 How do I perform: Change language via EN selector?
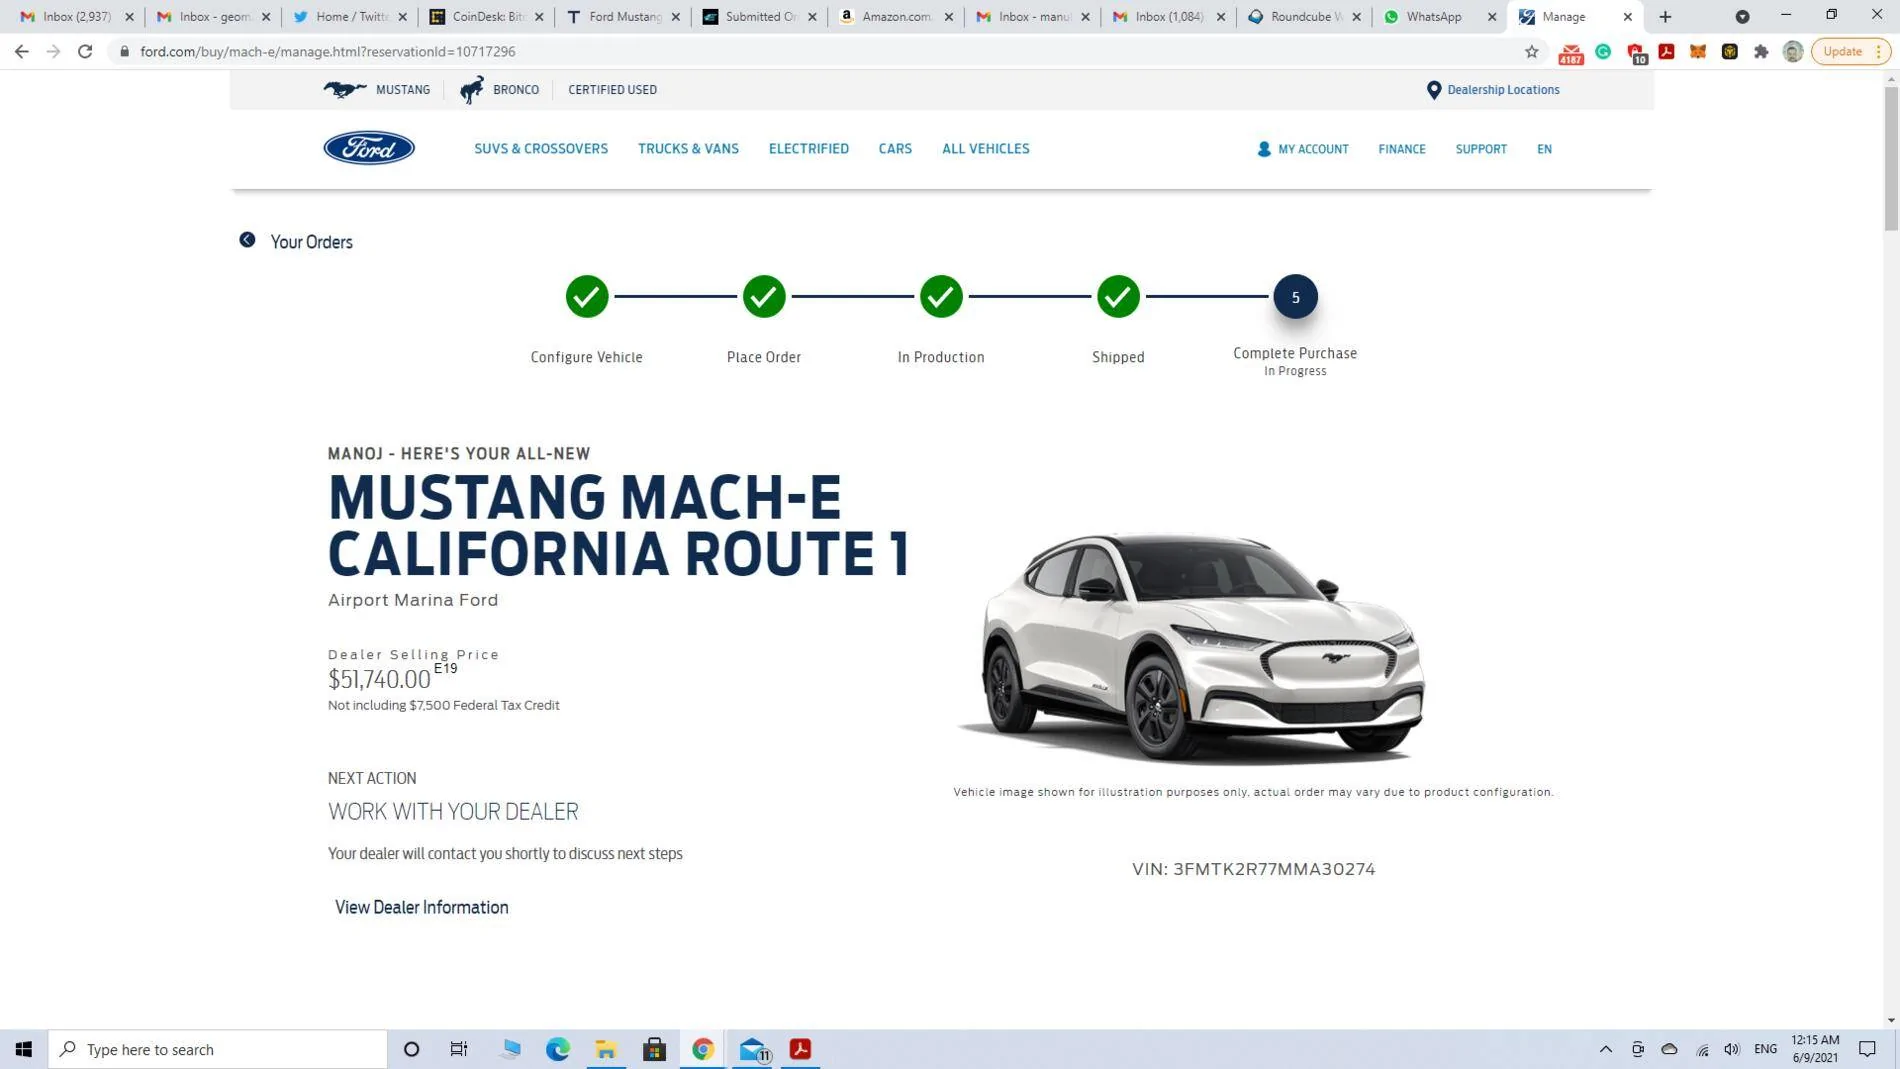(x=1544, y=149)
